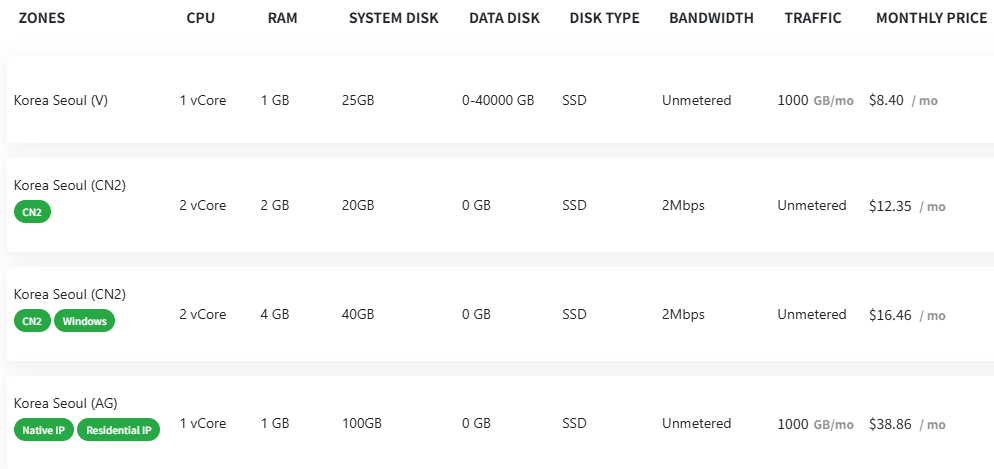The image size is (994, 469).
Task: Click the Windows badge
Action: (x=84, y=321)
